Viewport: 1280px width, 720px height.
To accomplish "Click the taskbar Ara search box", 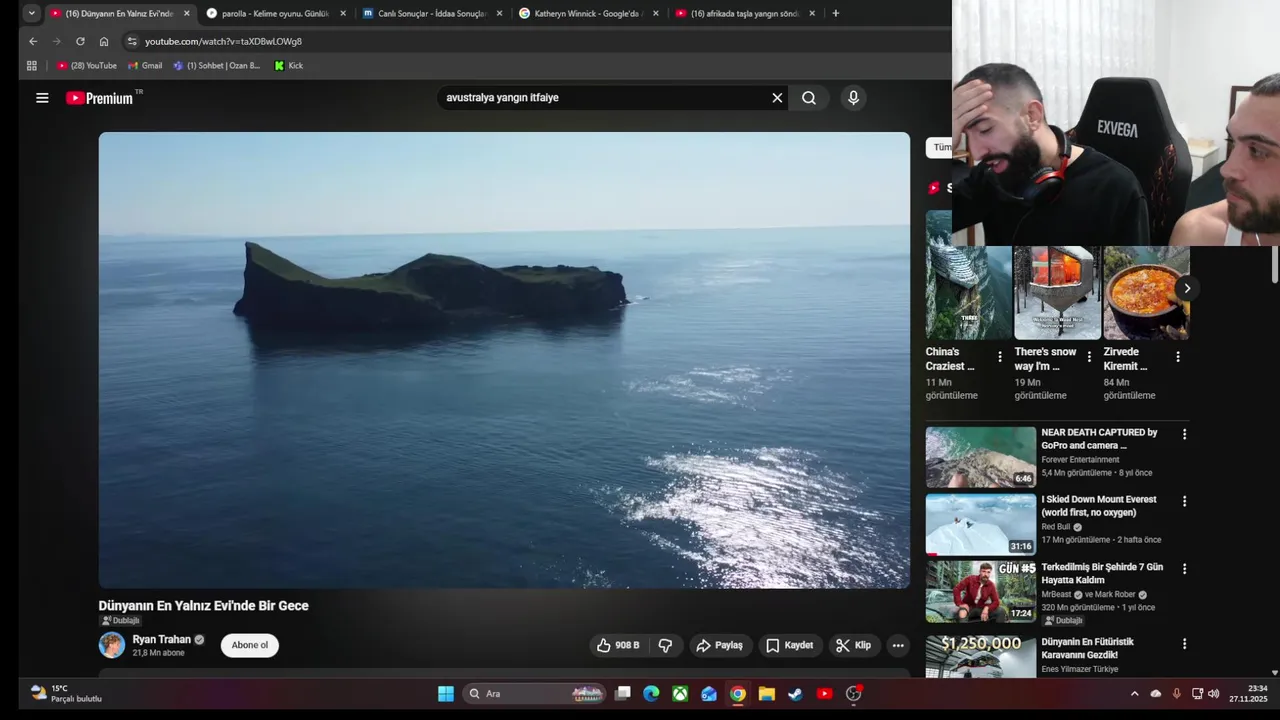I will pyautogui.click(x=535, y=694).
